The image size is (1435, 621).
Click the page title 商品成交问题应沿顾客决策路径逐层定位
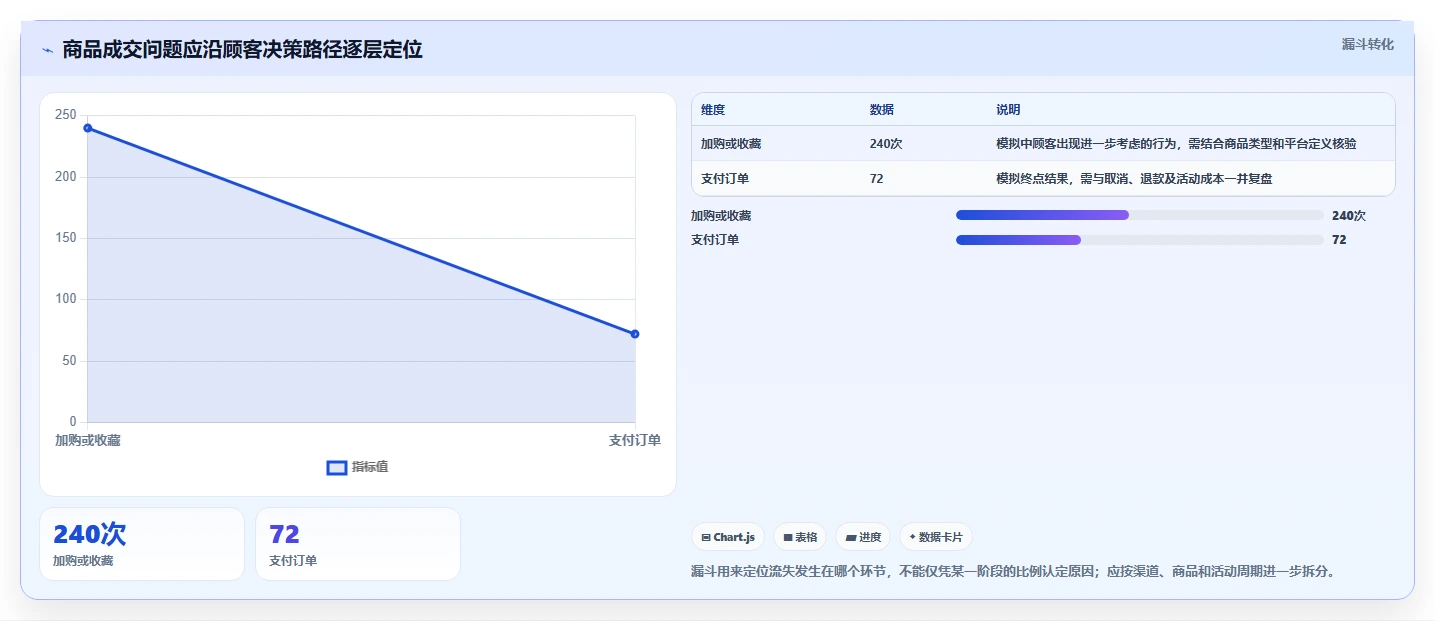242,50
